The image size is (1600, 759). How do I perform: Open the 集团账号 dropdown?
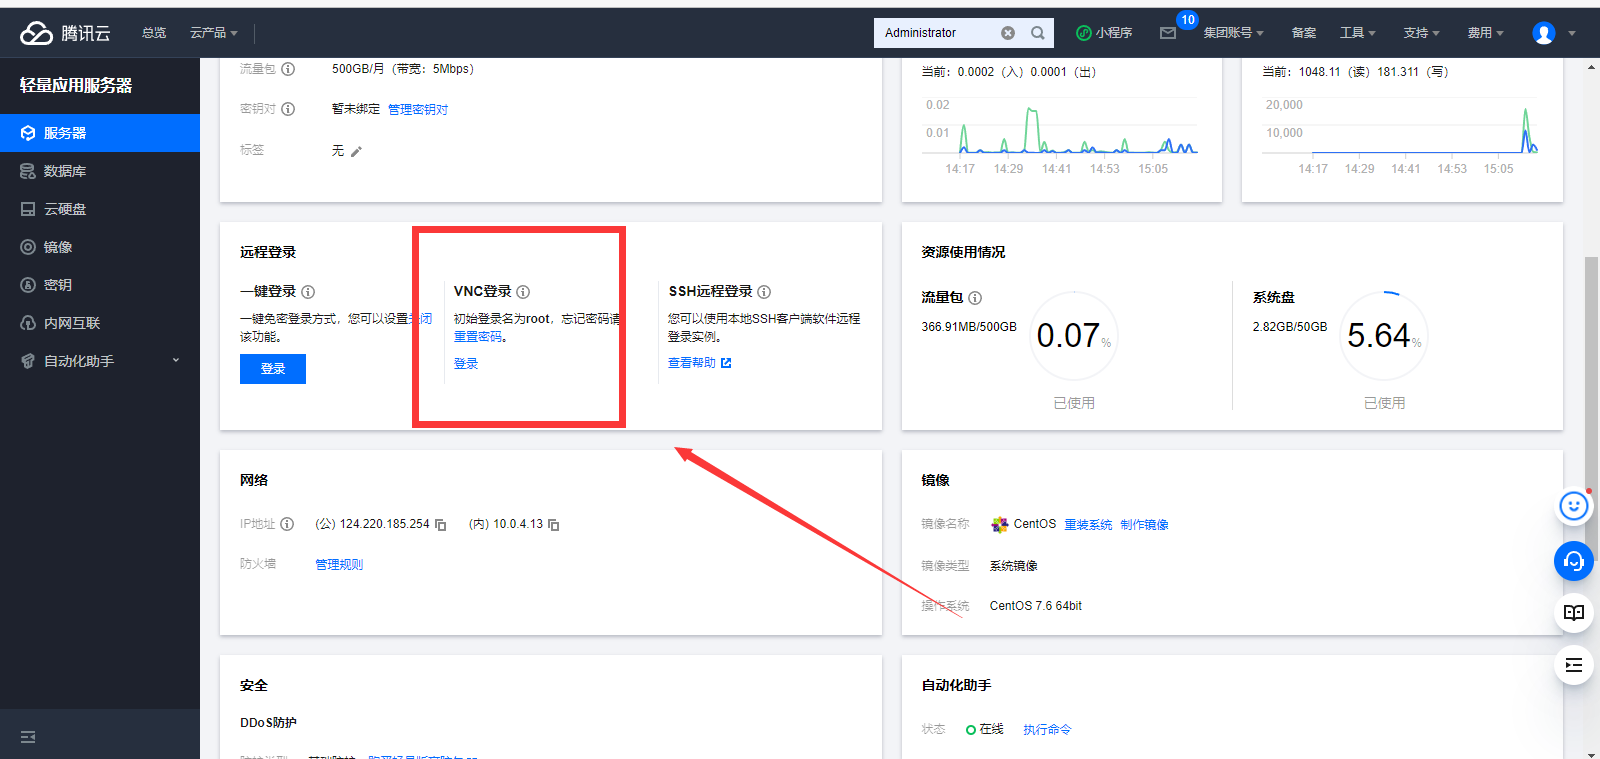[1233, 33]
